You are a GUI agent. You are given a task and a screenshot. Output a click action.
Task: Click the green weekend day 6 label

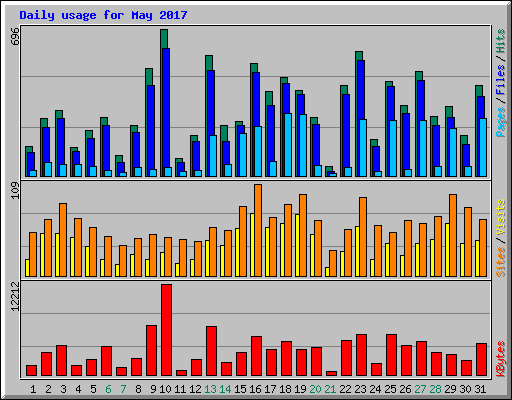coord(108,389)
